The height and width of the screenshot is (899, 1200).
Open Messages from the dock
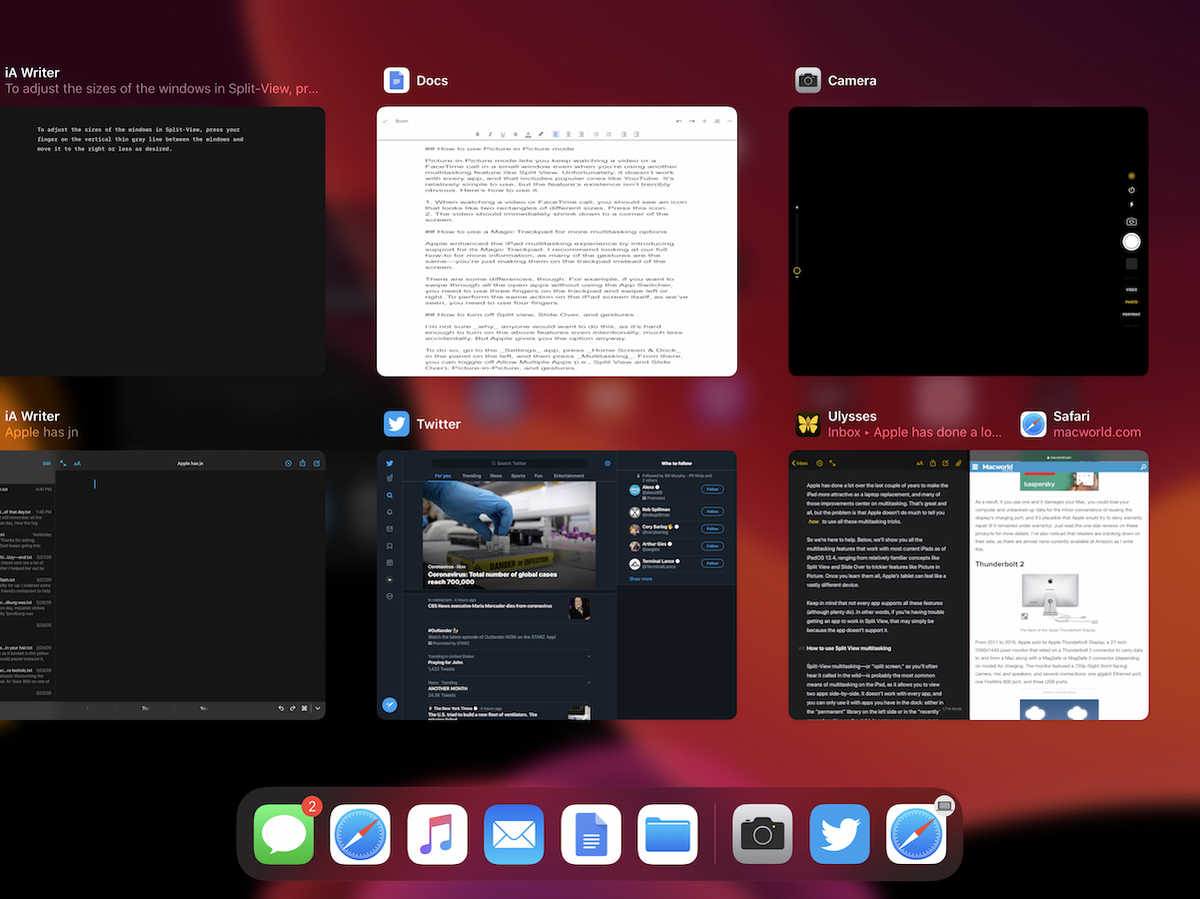284,834
